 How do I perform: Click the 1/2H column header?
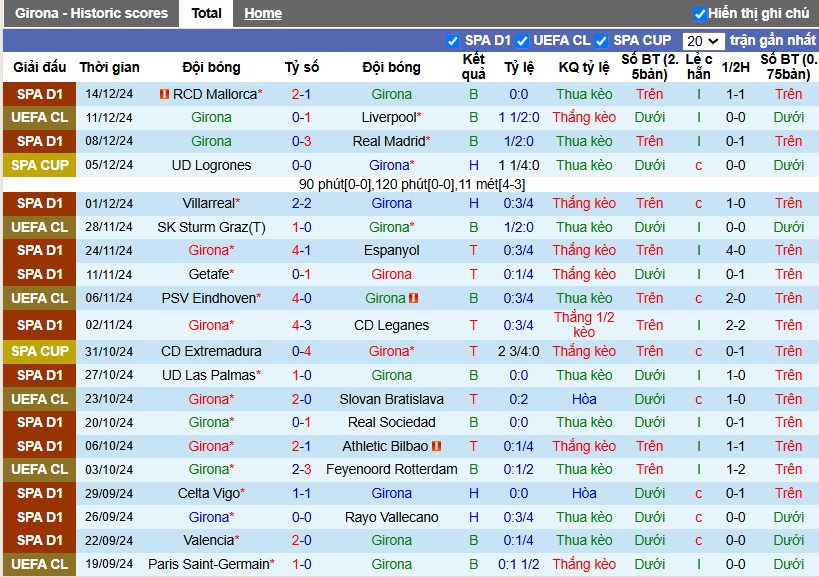pyautogui.click(x=735, y=67)
